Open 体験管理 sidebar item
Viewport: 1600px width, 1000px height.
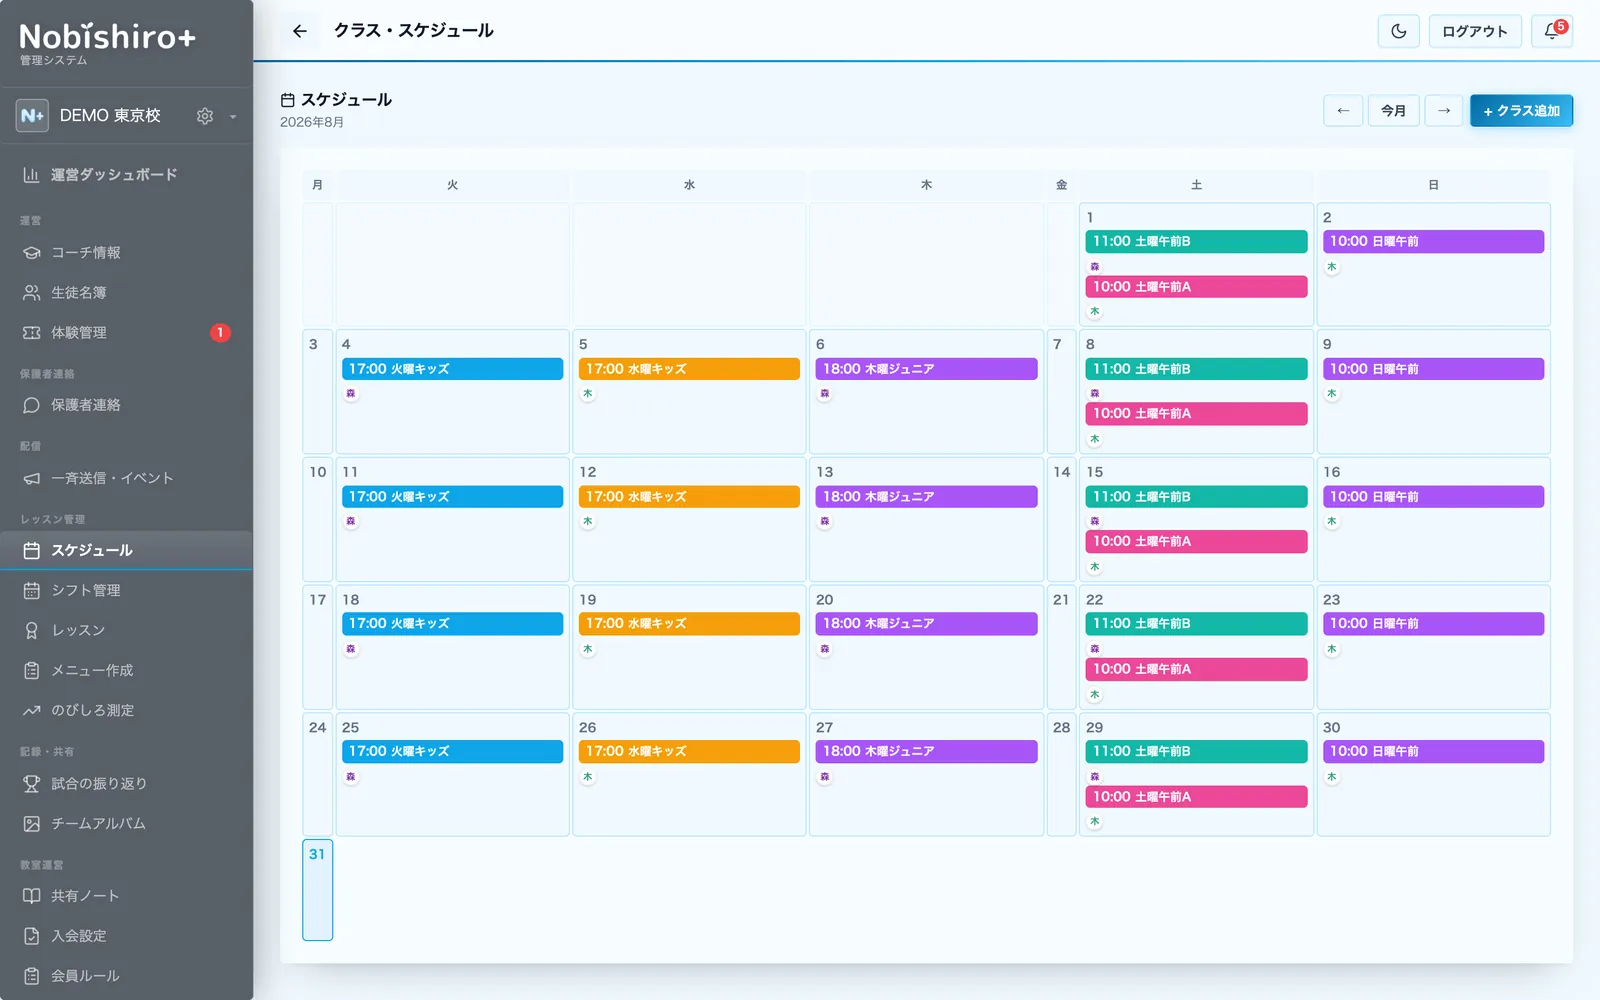point(126,333)
